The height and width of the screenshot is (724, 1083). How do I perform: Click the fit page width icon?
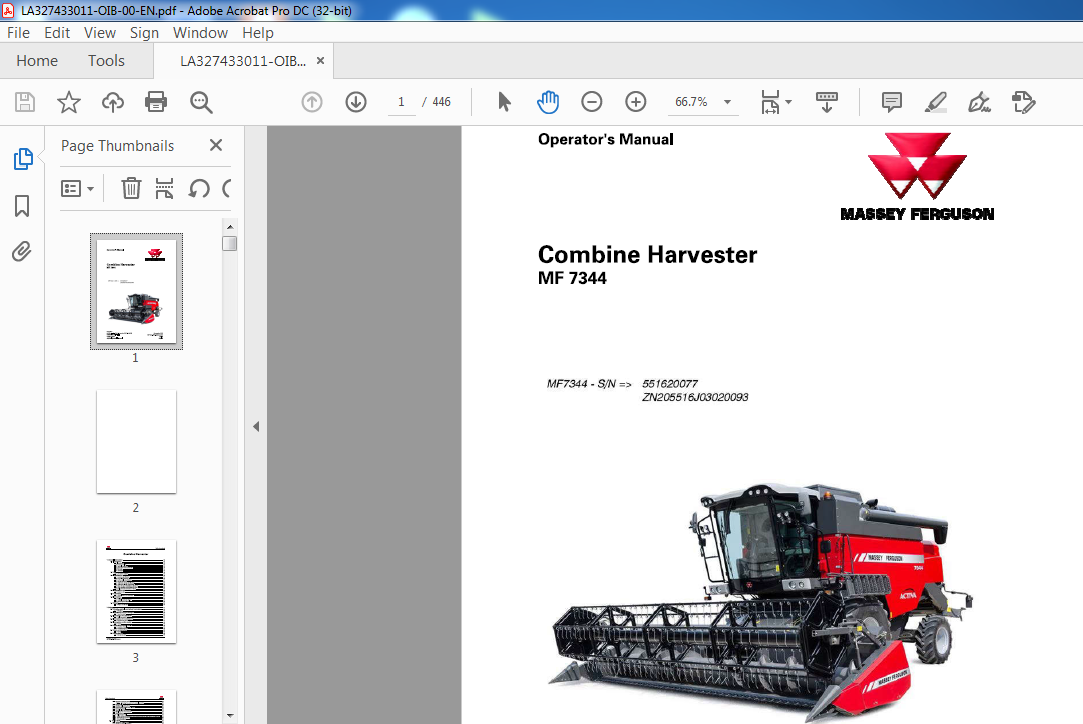pyautogui.click(x=770, y=102)
